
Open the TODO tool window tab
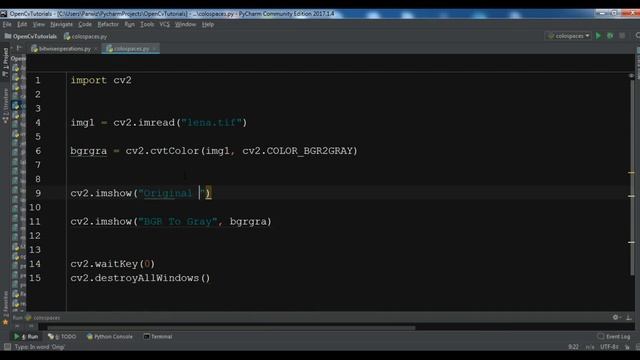62,337
